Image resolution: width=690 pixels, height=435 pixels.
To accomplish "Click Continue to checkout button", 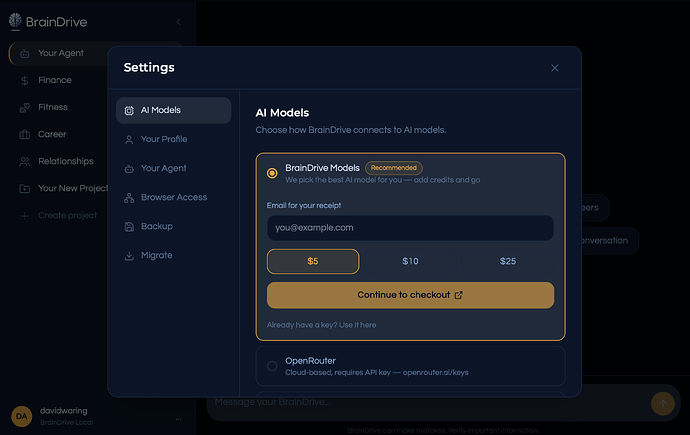I will (410, 295).
